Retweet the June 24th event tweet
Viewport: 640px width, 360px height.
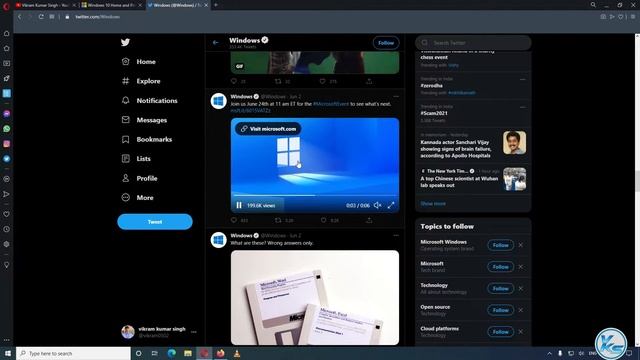pos(278,220)
